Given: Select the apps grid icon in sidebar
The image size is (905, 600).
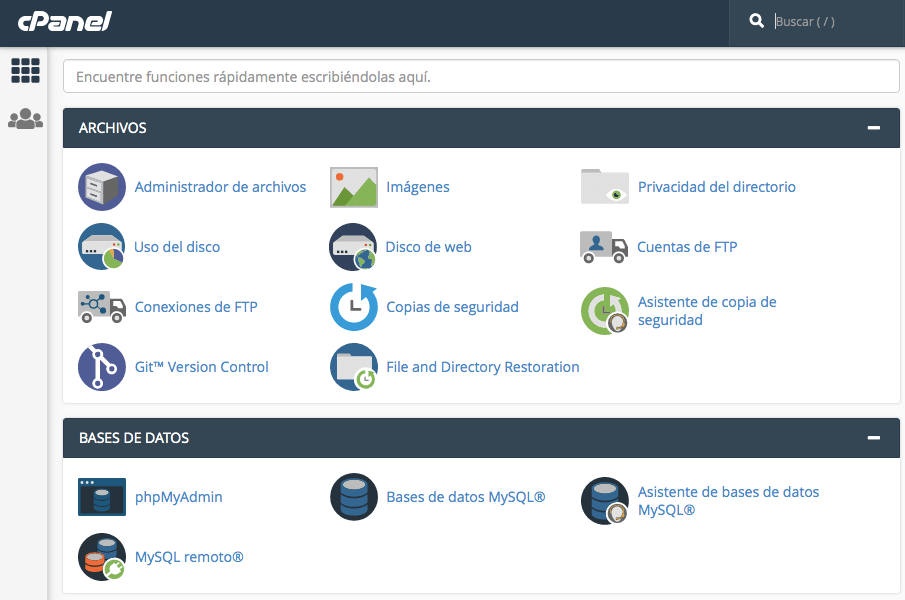Looking at the screenshot, I should (x=25, y=70).
